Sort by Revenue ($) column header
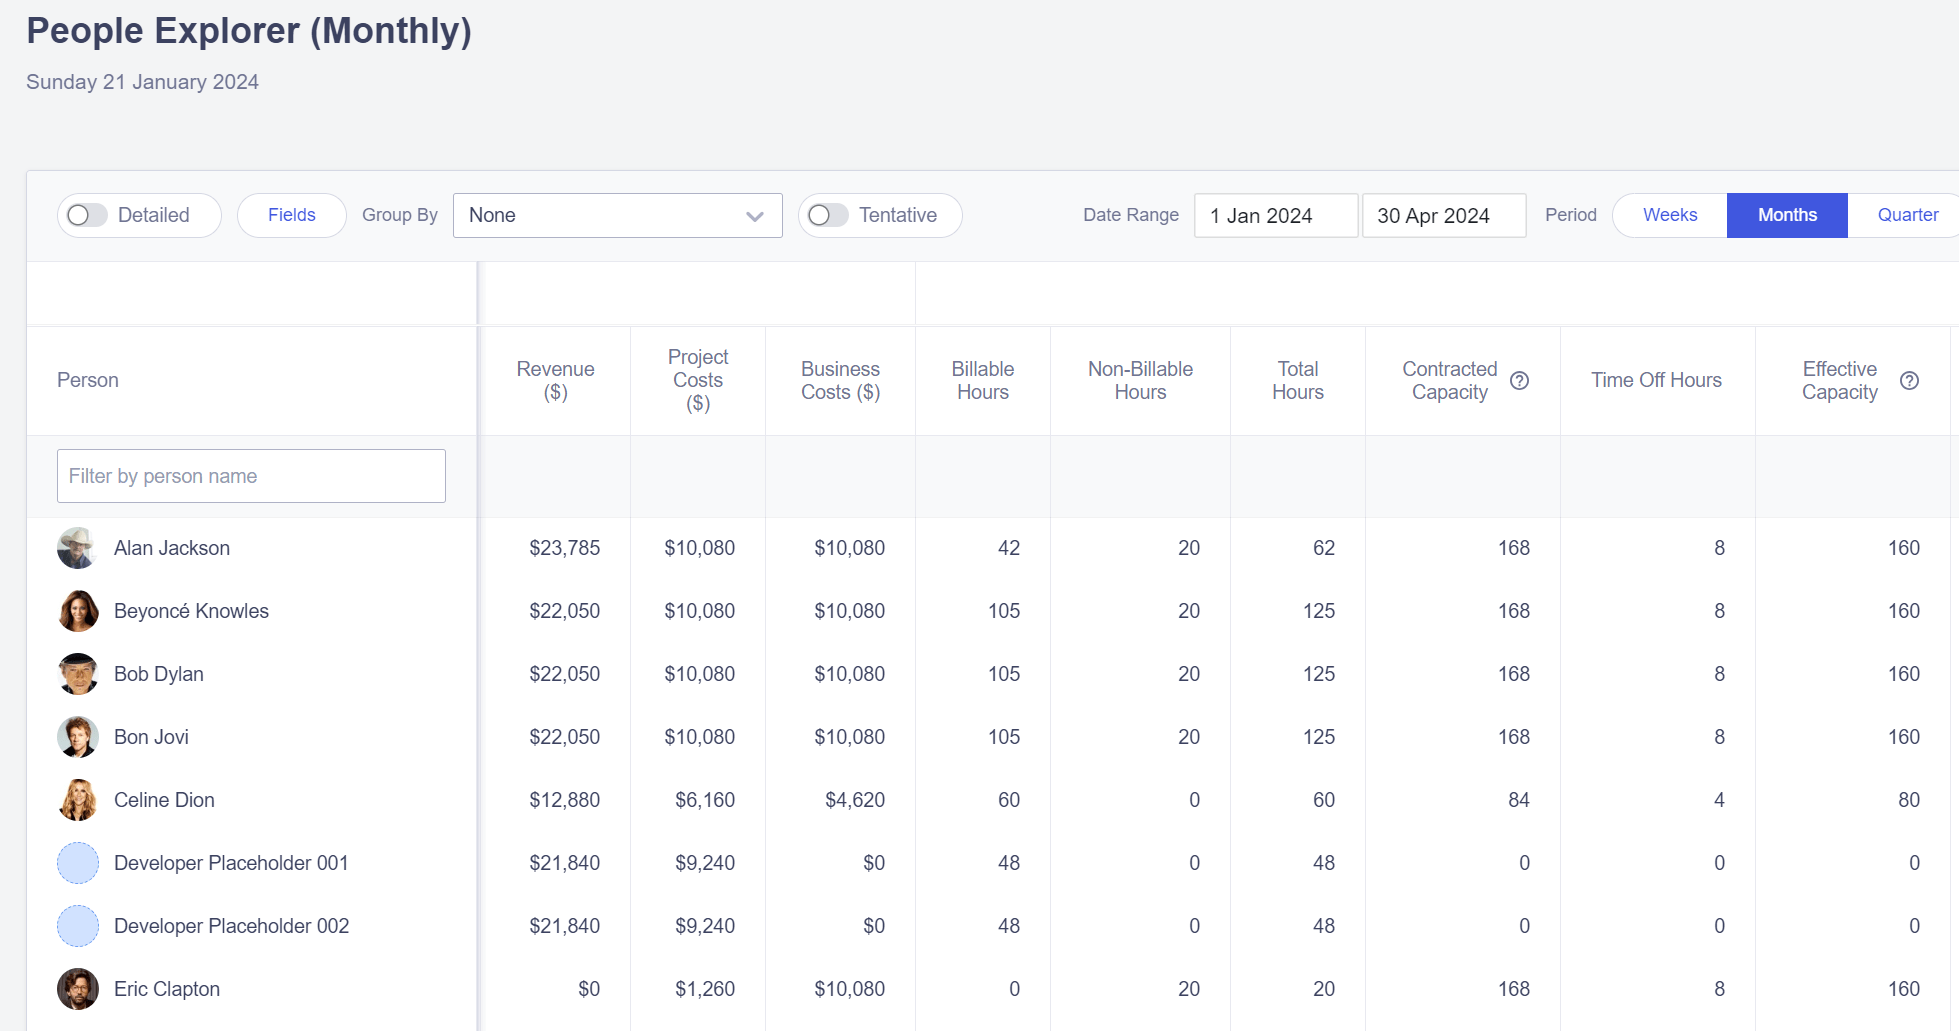The image size is (1959, 1031). [x=556, y=381]
